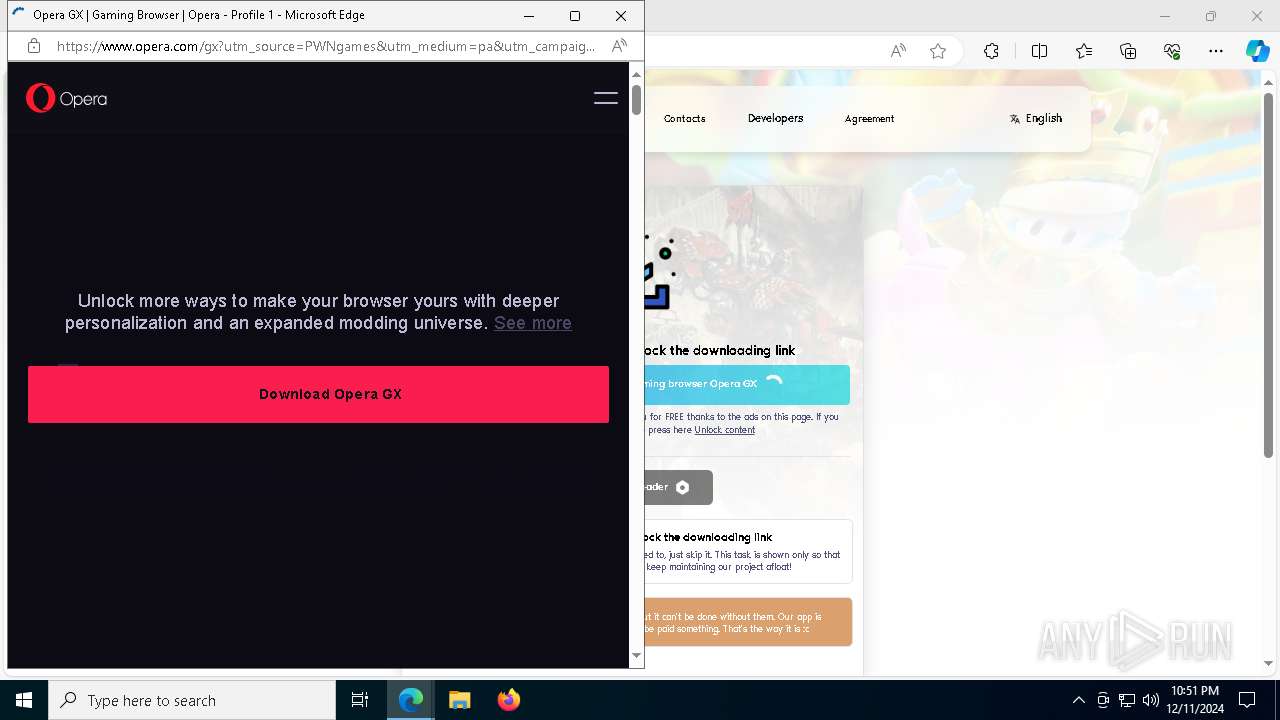Click the hexagon icon on the gray loader button
1280x720 pixels.
click(x=682, y=487)
